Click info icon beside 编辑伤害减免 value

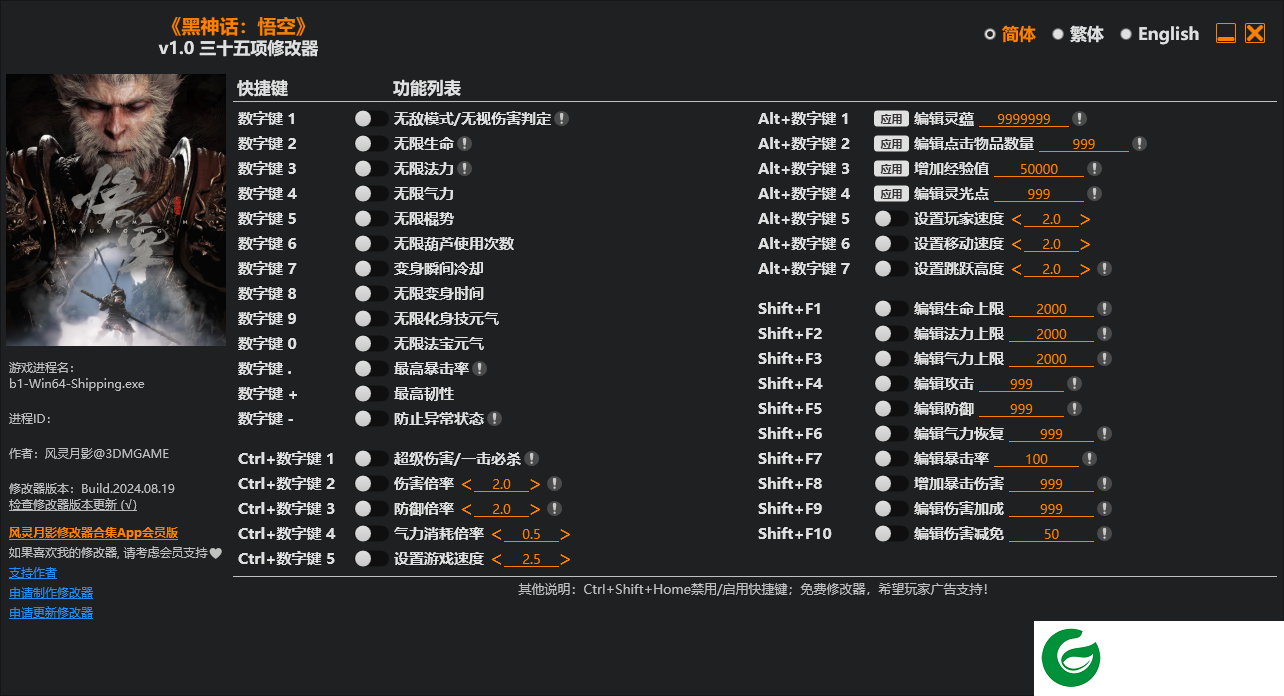[x=1104, y=534]
